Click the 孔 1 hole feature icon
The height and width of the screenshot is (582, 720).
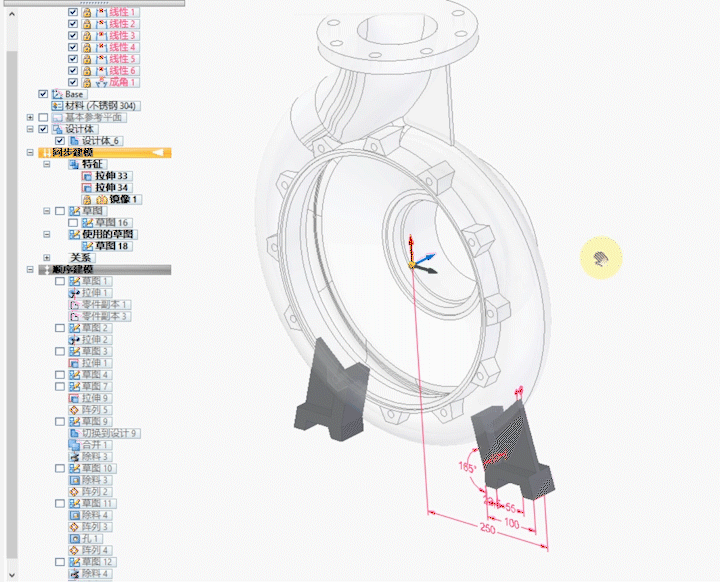point(74,538)
